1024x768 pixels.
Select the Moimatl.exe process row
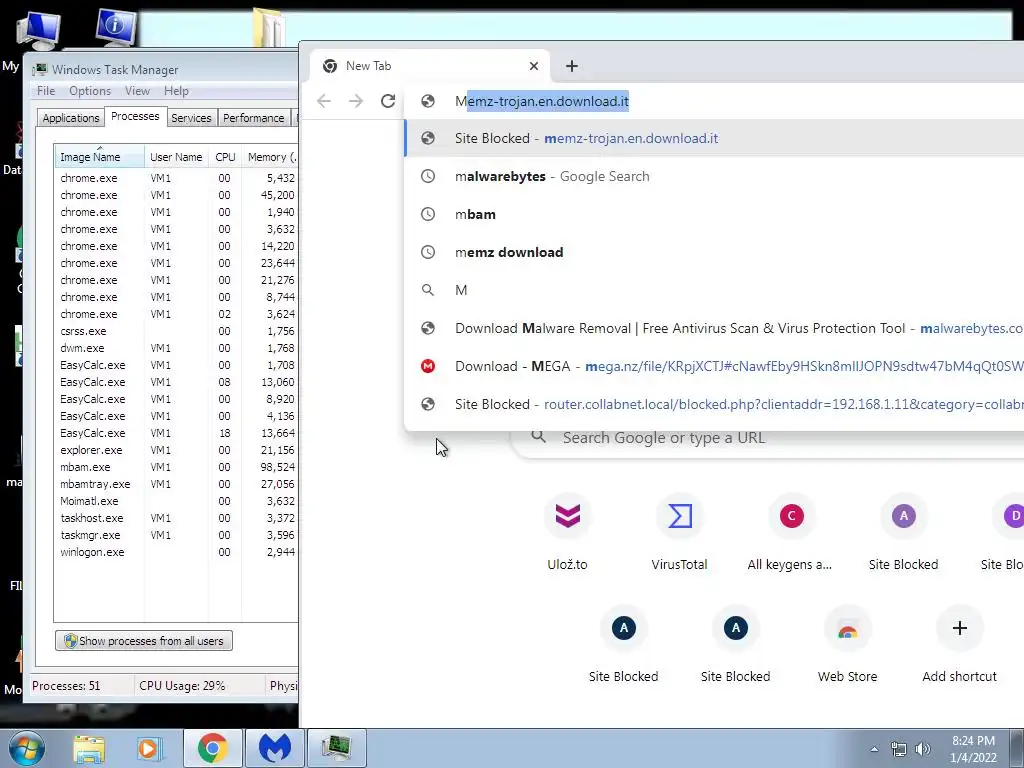(176, 501)
